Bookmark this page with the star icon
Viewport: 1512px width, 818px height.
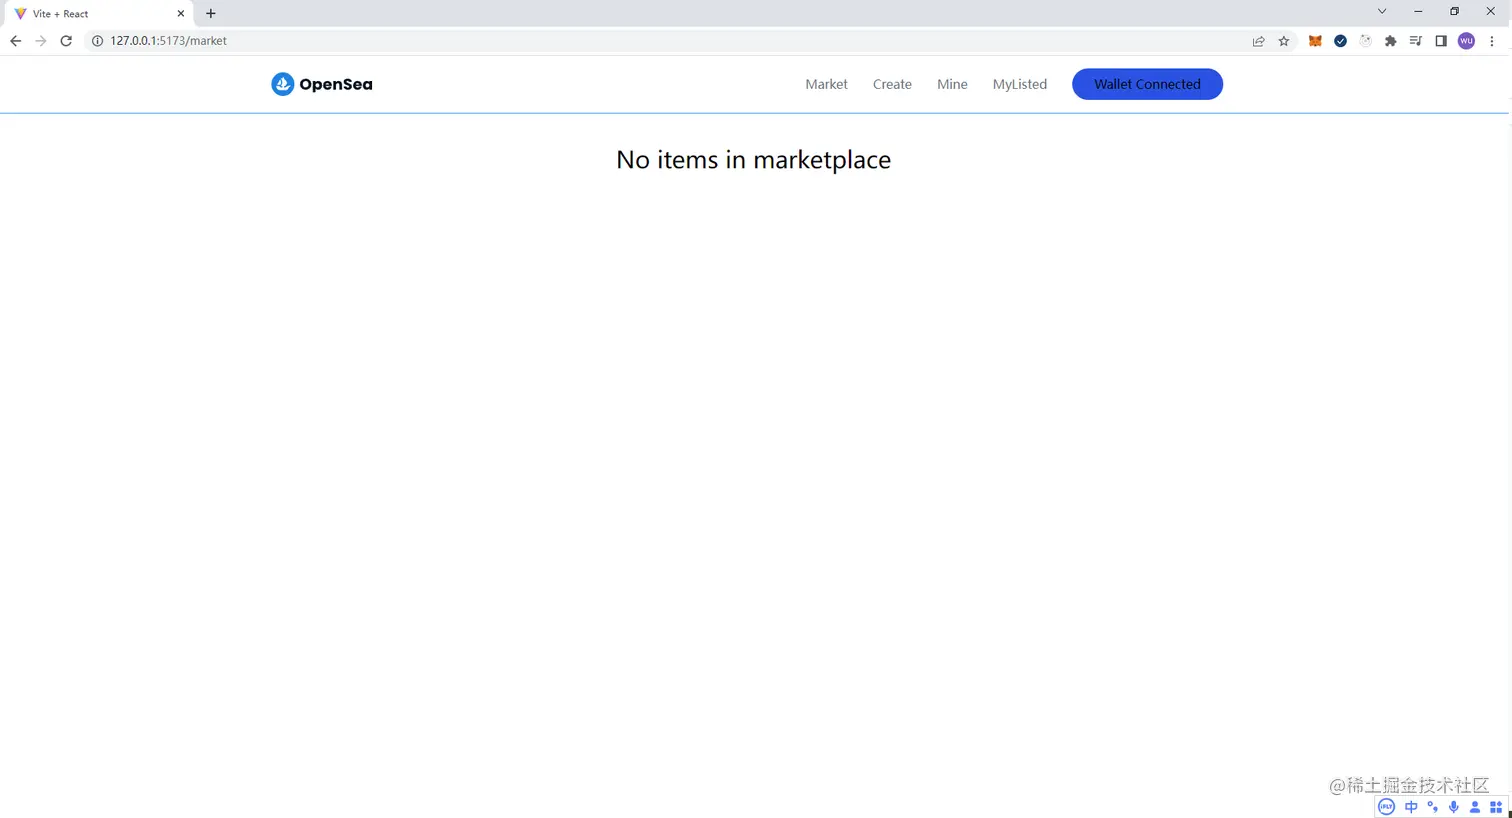(x=1284, y=41)
